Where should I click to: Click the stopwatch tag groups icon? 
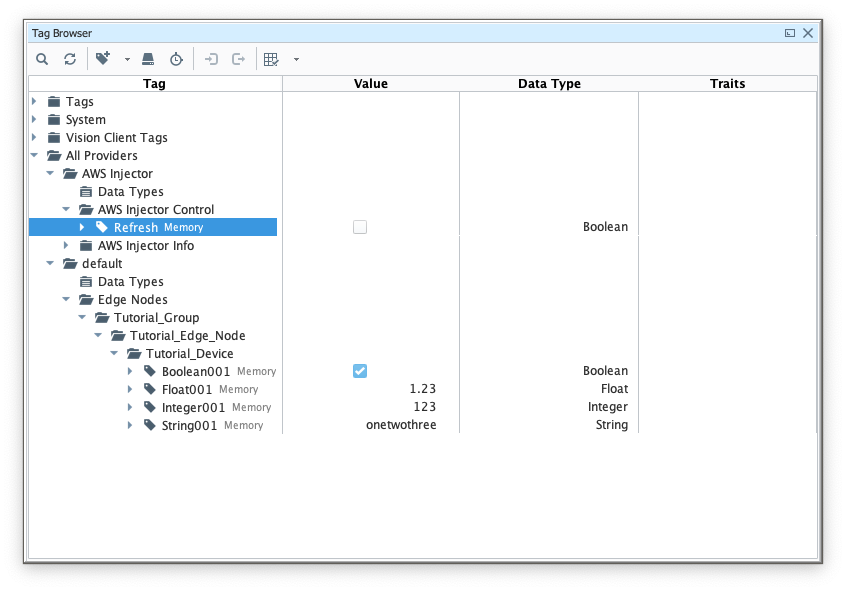[176, 59]
